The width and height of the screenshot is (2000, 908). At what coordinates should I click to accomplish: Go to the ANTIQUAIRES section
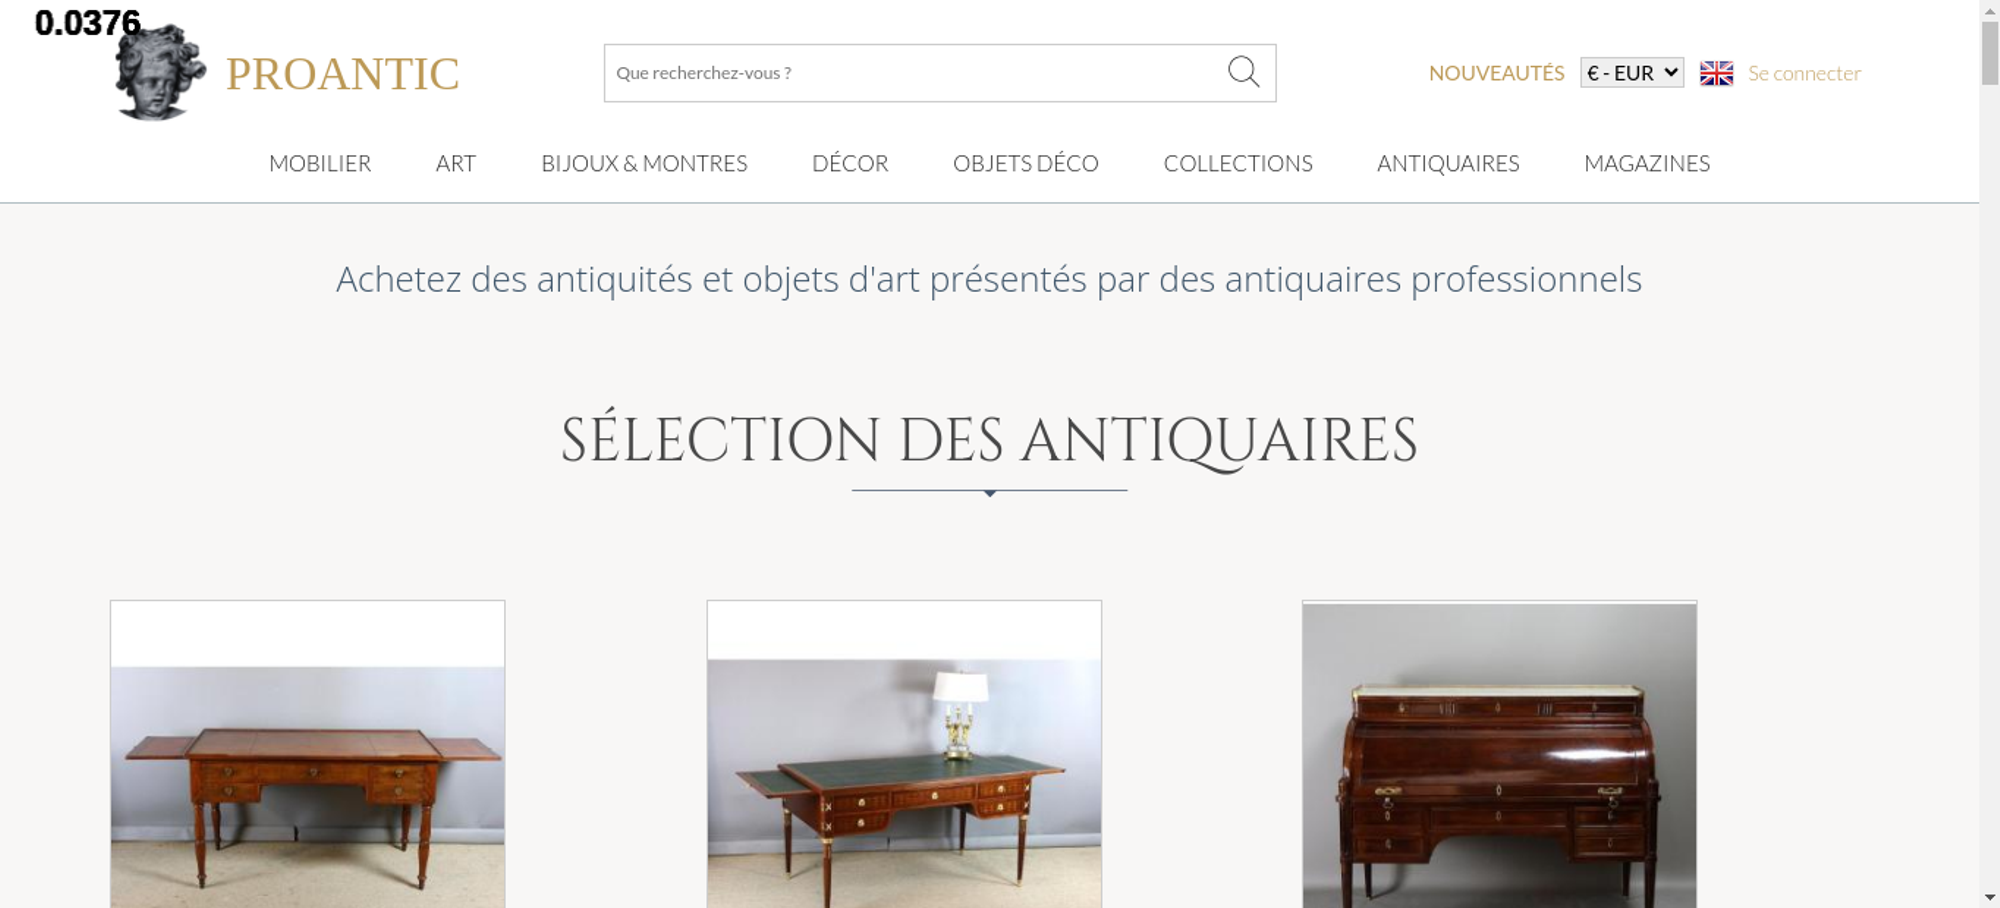(x=1448, y=163)
